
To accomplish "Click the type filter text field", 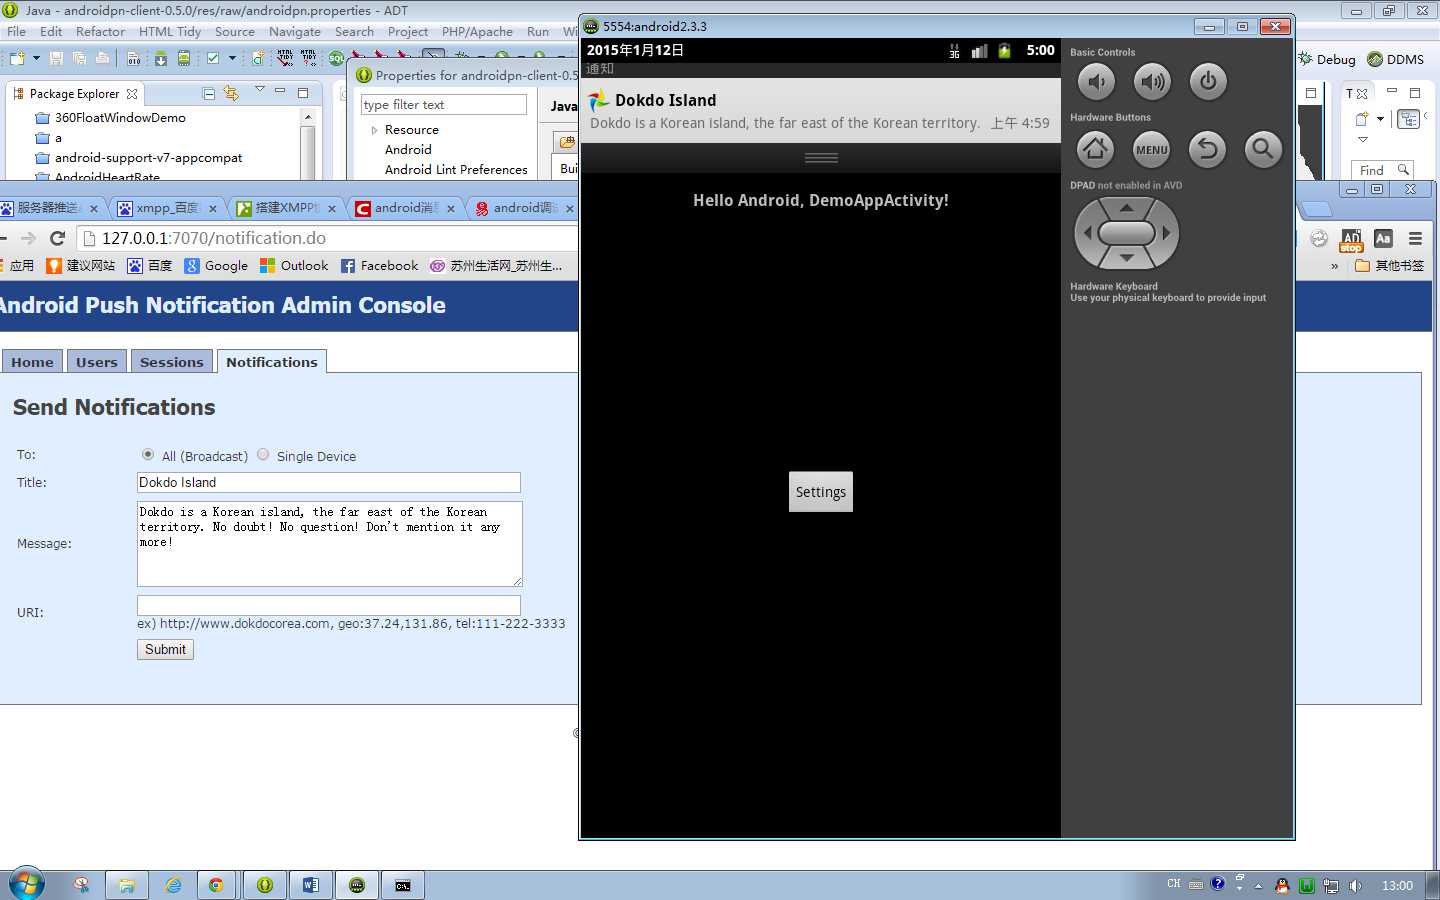I will click(444, 104).
